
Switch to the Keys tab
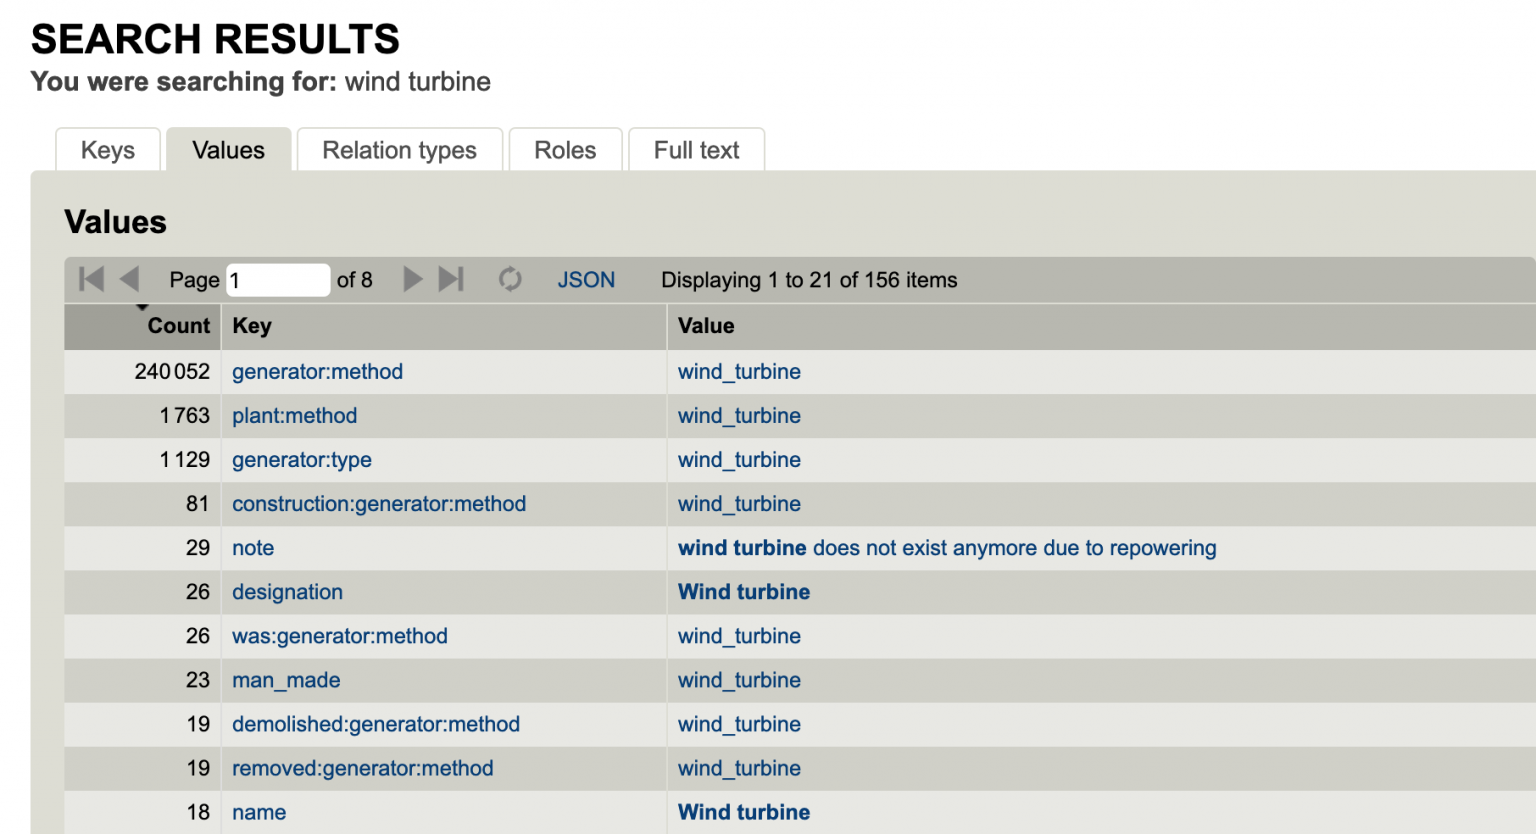(x=107, y=149)
